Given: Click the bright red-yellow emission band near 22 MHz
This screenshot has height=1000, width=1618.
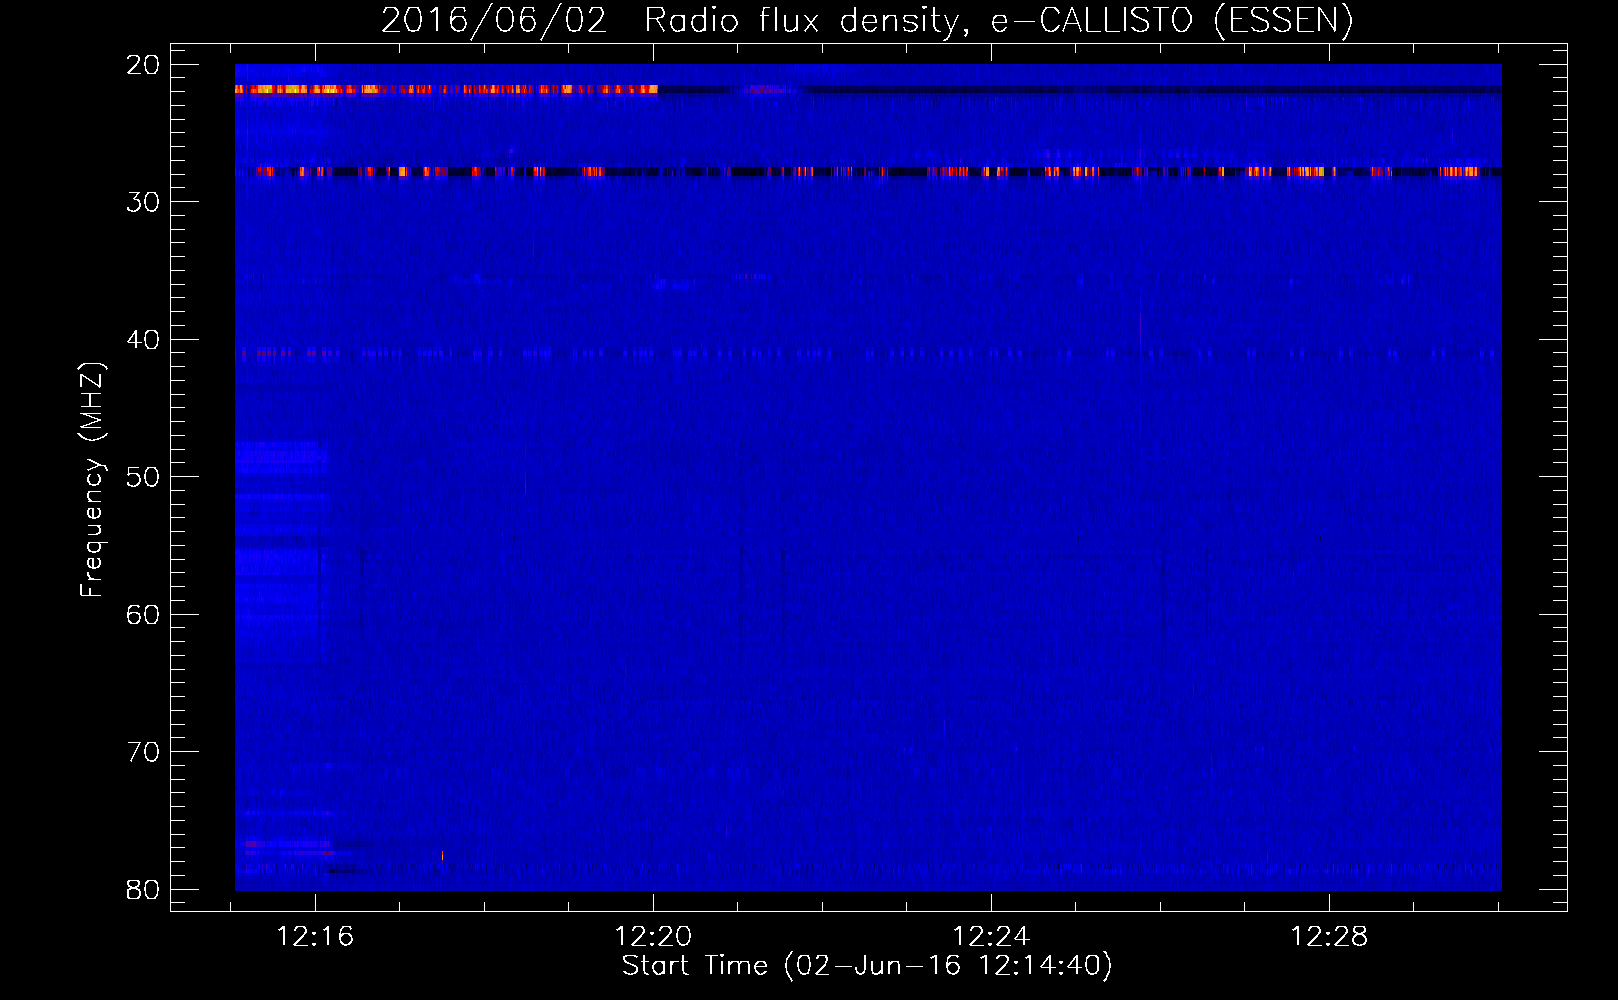Looking at the screenshot, I should pos(446,89).
